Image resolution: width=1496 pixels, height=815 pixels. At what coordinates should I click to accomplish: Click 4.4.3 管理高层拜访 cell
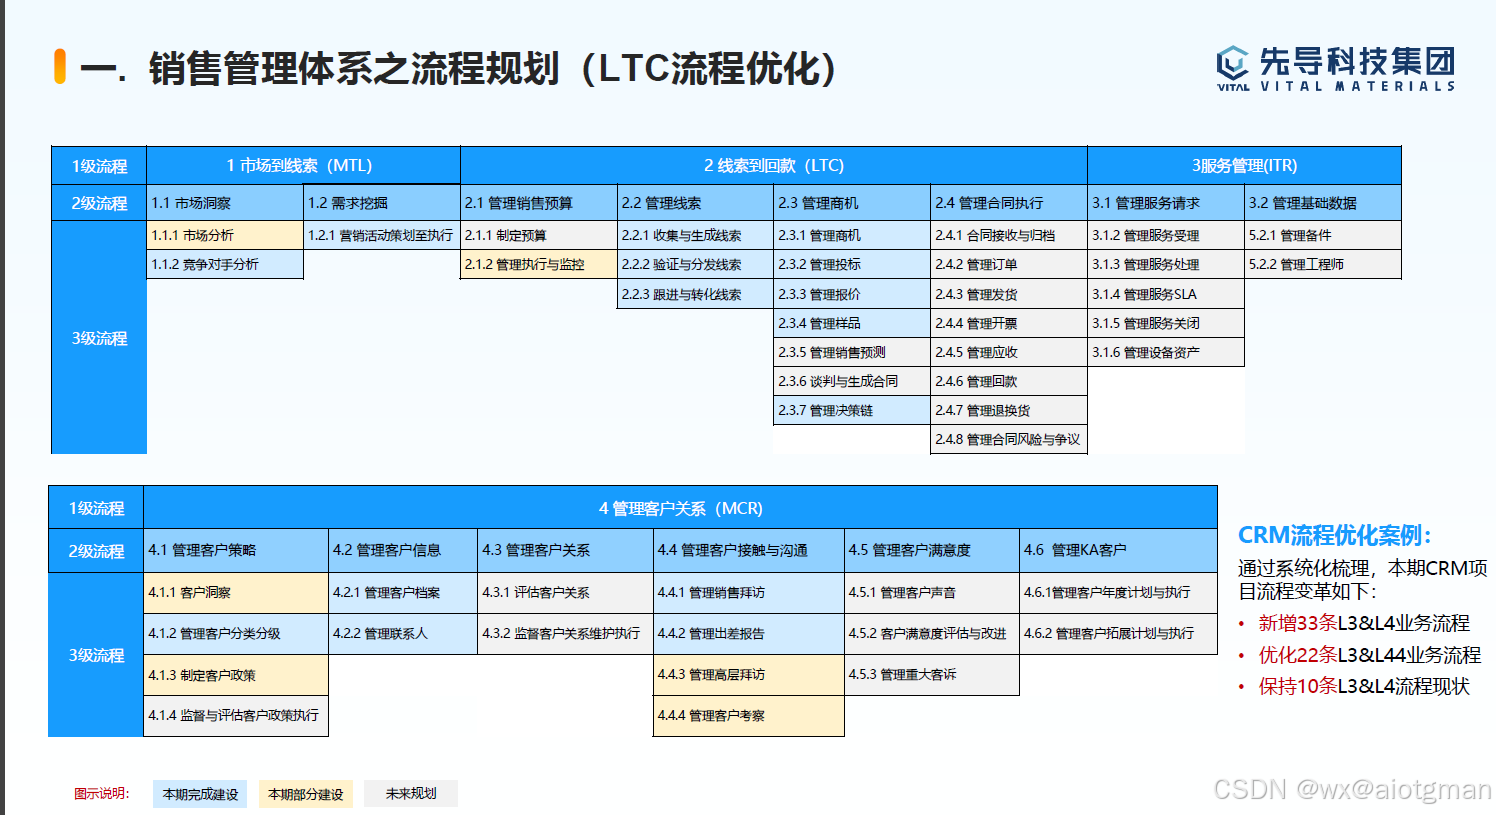pos(749,675)
